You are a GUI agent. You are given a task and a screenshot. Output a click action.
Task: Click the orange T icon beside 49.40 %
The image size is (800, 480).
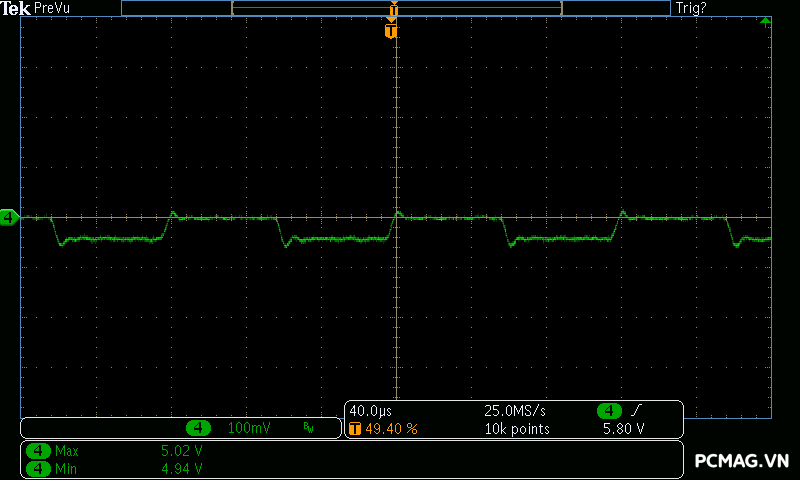[x=354, y=428]
